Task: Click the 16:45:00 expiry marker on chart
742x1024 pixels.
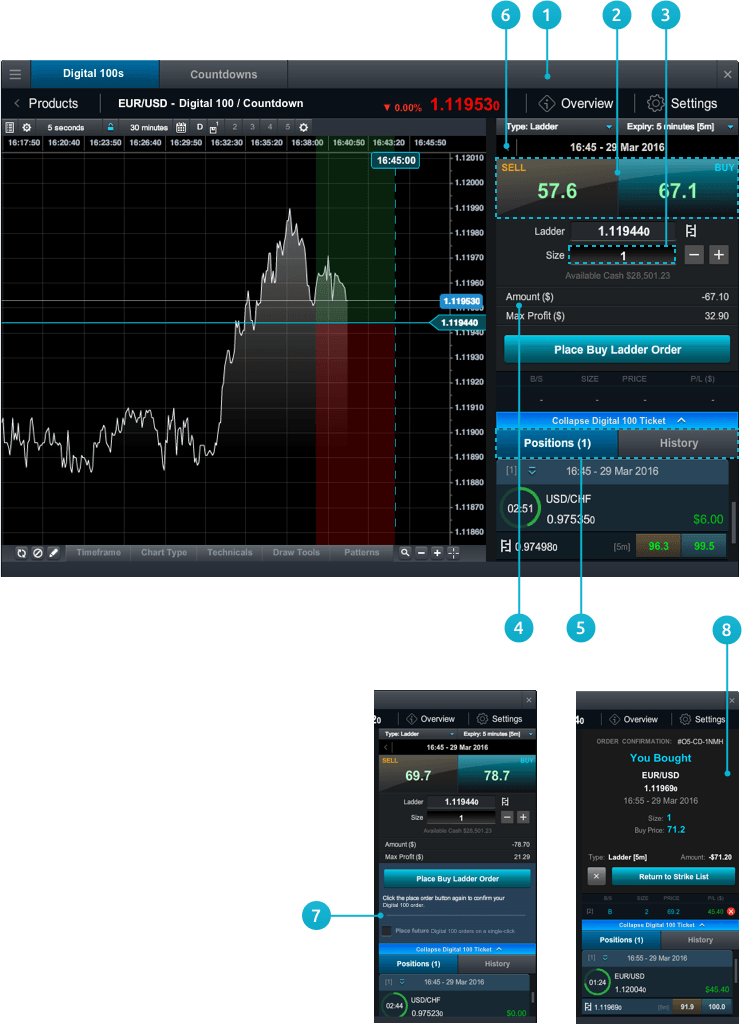Action: click(x=396, y=160)
